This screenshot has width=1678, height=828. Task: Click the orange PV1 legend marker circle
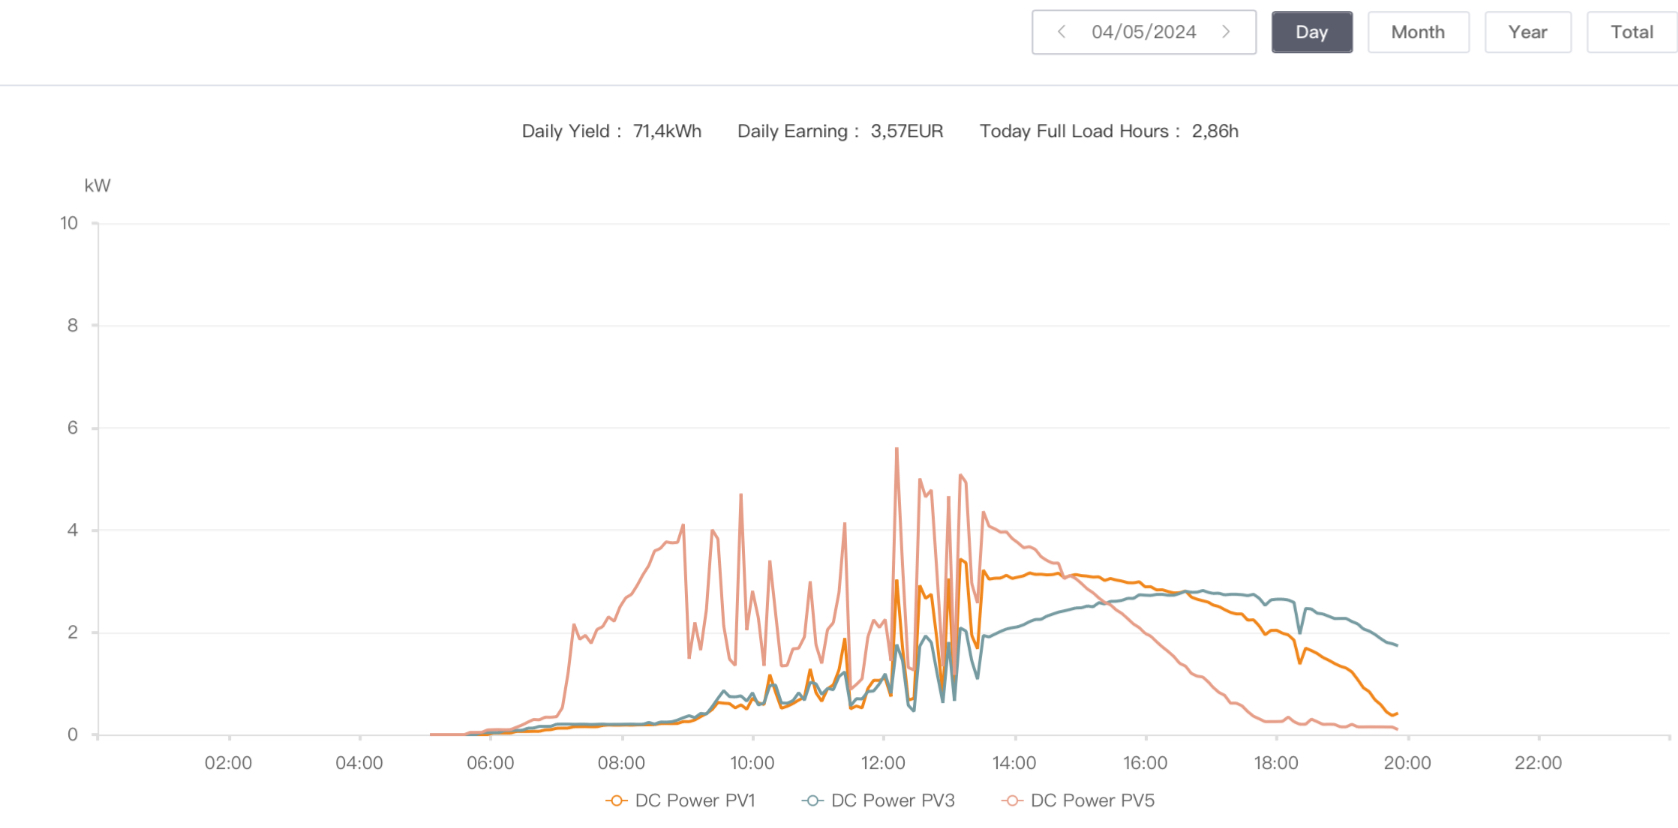616,801
